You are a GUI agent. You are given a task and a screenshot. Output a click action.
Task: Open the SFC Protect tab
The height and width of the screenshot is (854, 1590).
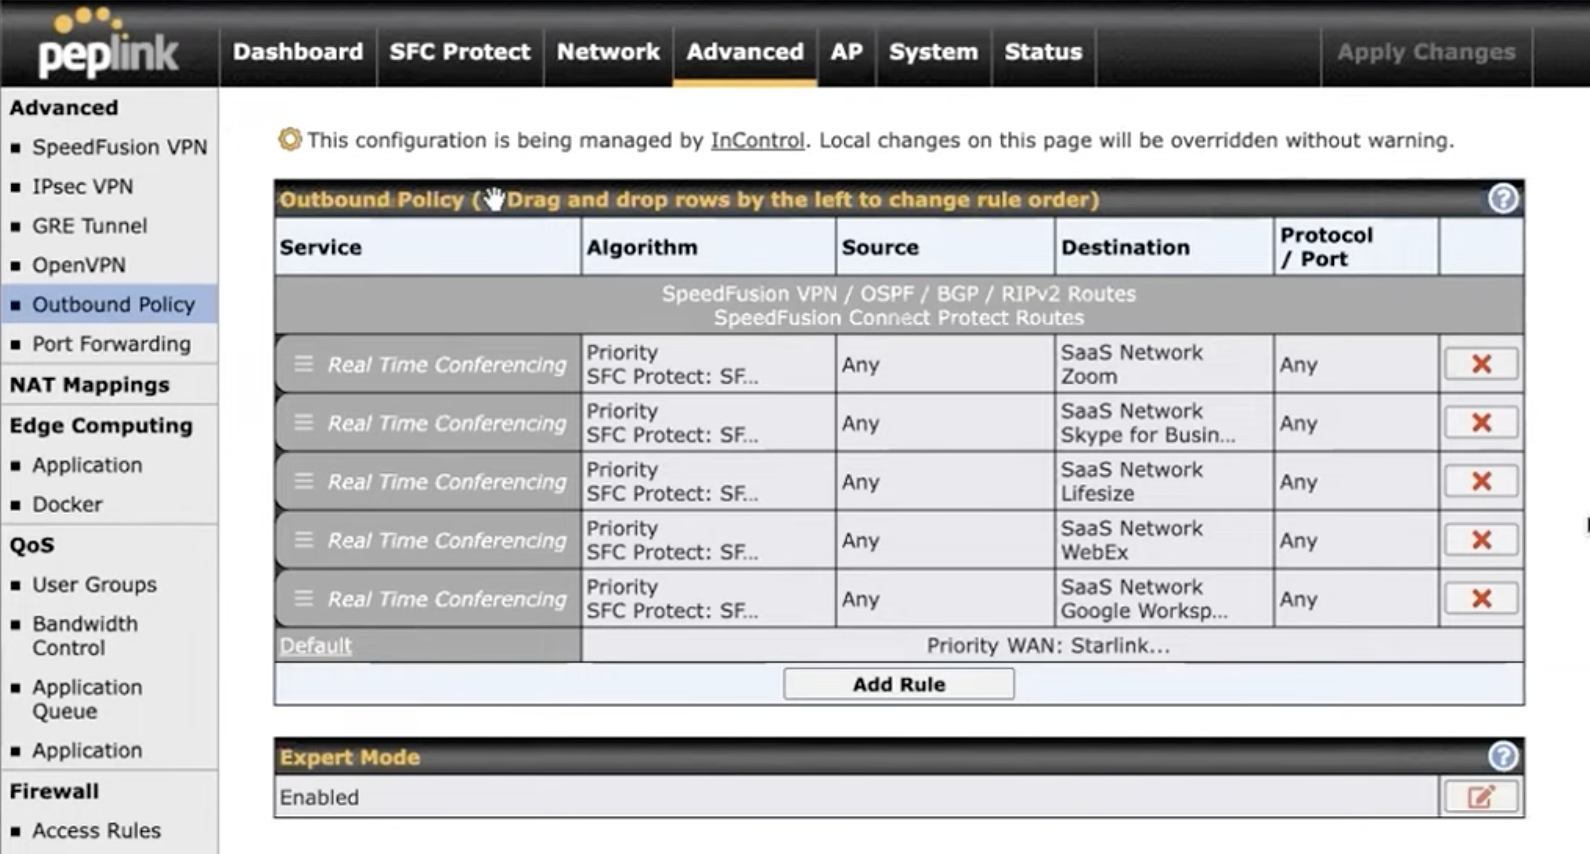tap(460, 52)
